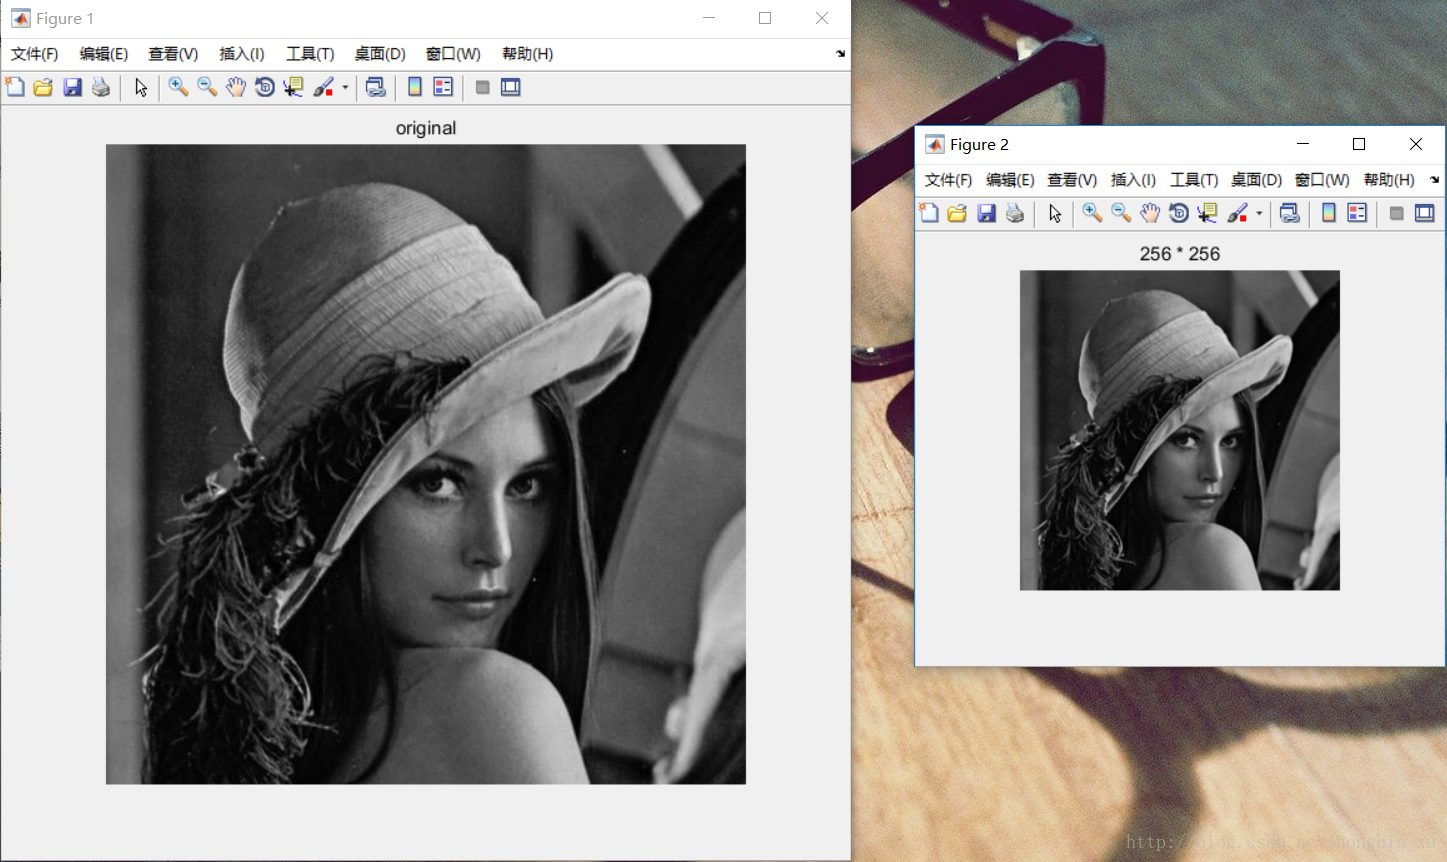Toggle the Zoom In tool in Figure 1
Viewport: 1447px width, 862px height.
coord(178,88)
